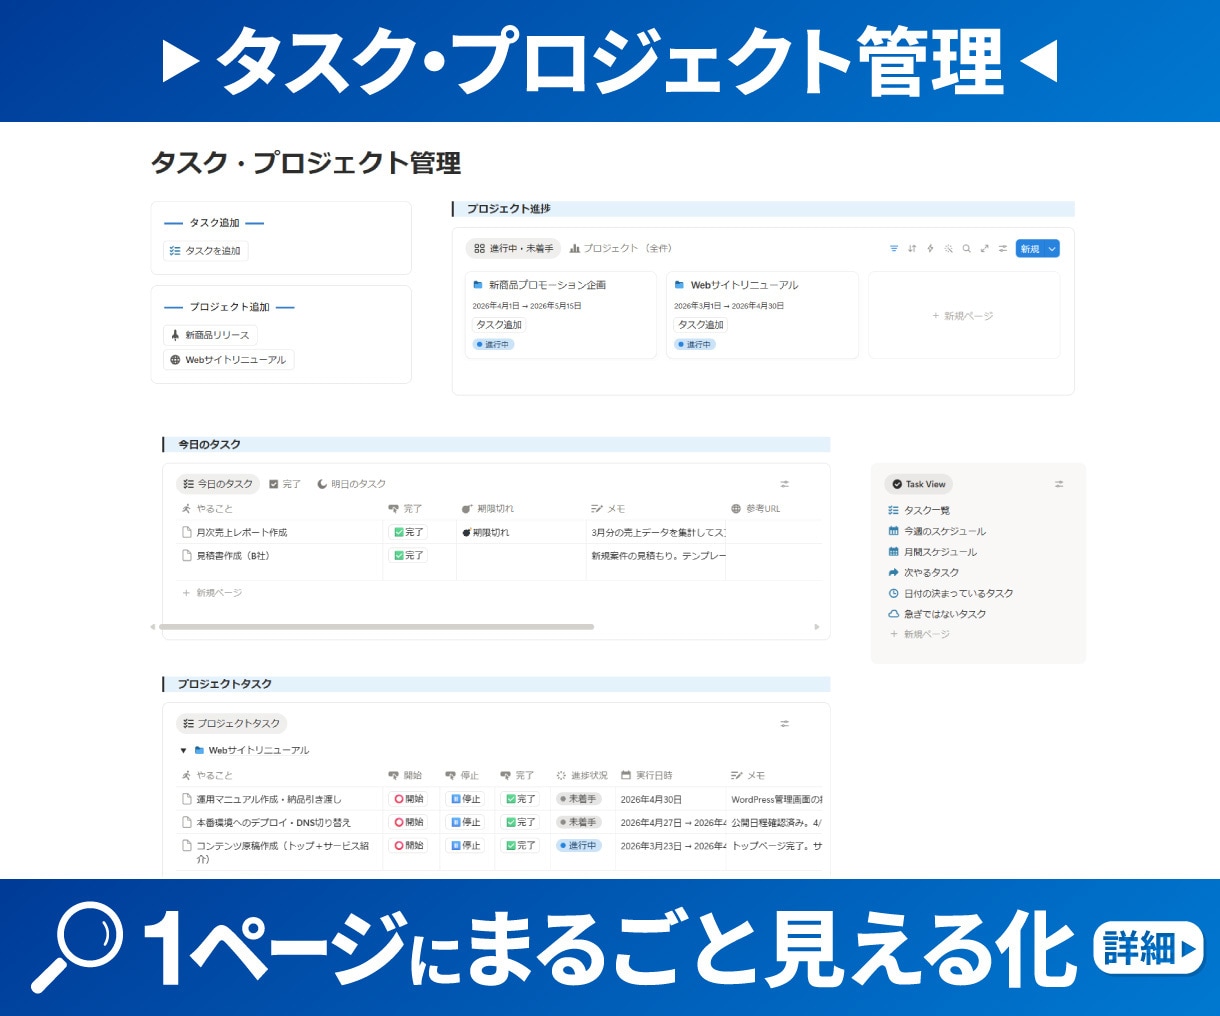Click Webサイトリニューアル project add button
1220x1016 pixels.
click(x=228, y=360)
